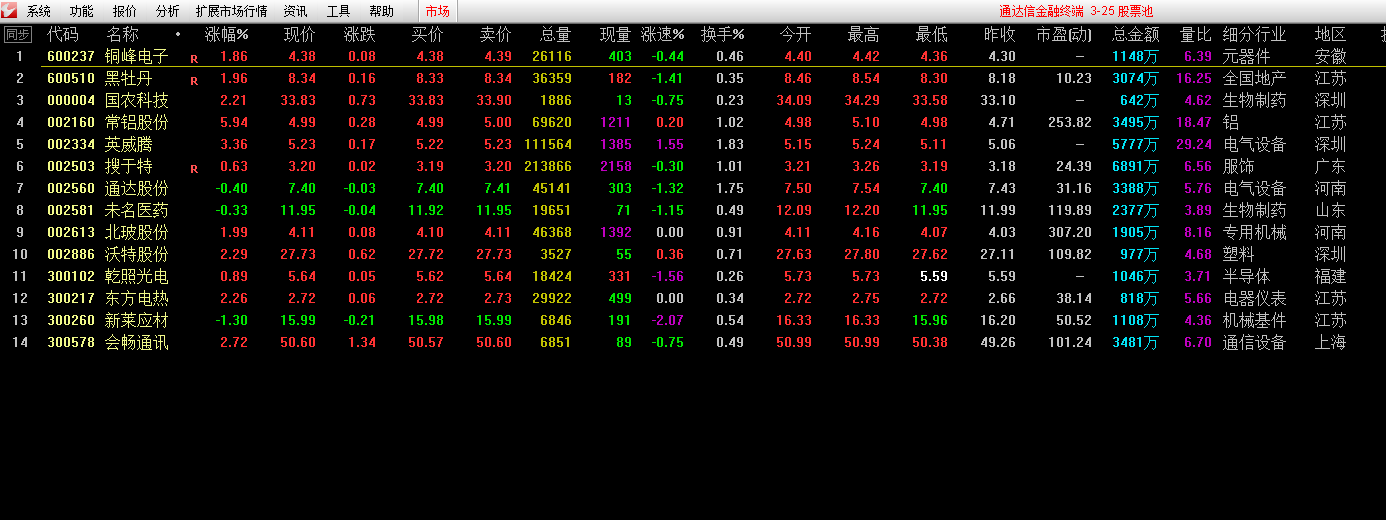Screen dimensions: 1386x520
Task: Click 总金额 value 6891万
Action: pyautogui.click(x=1135, y=166)
